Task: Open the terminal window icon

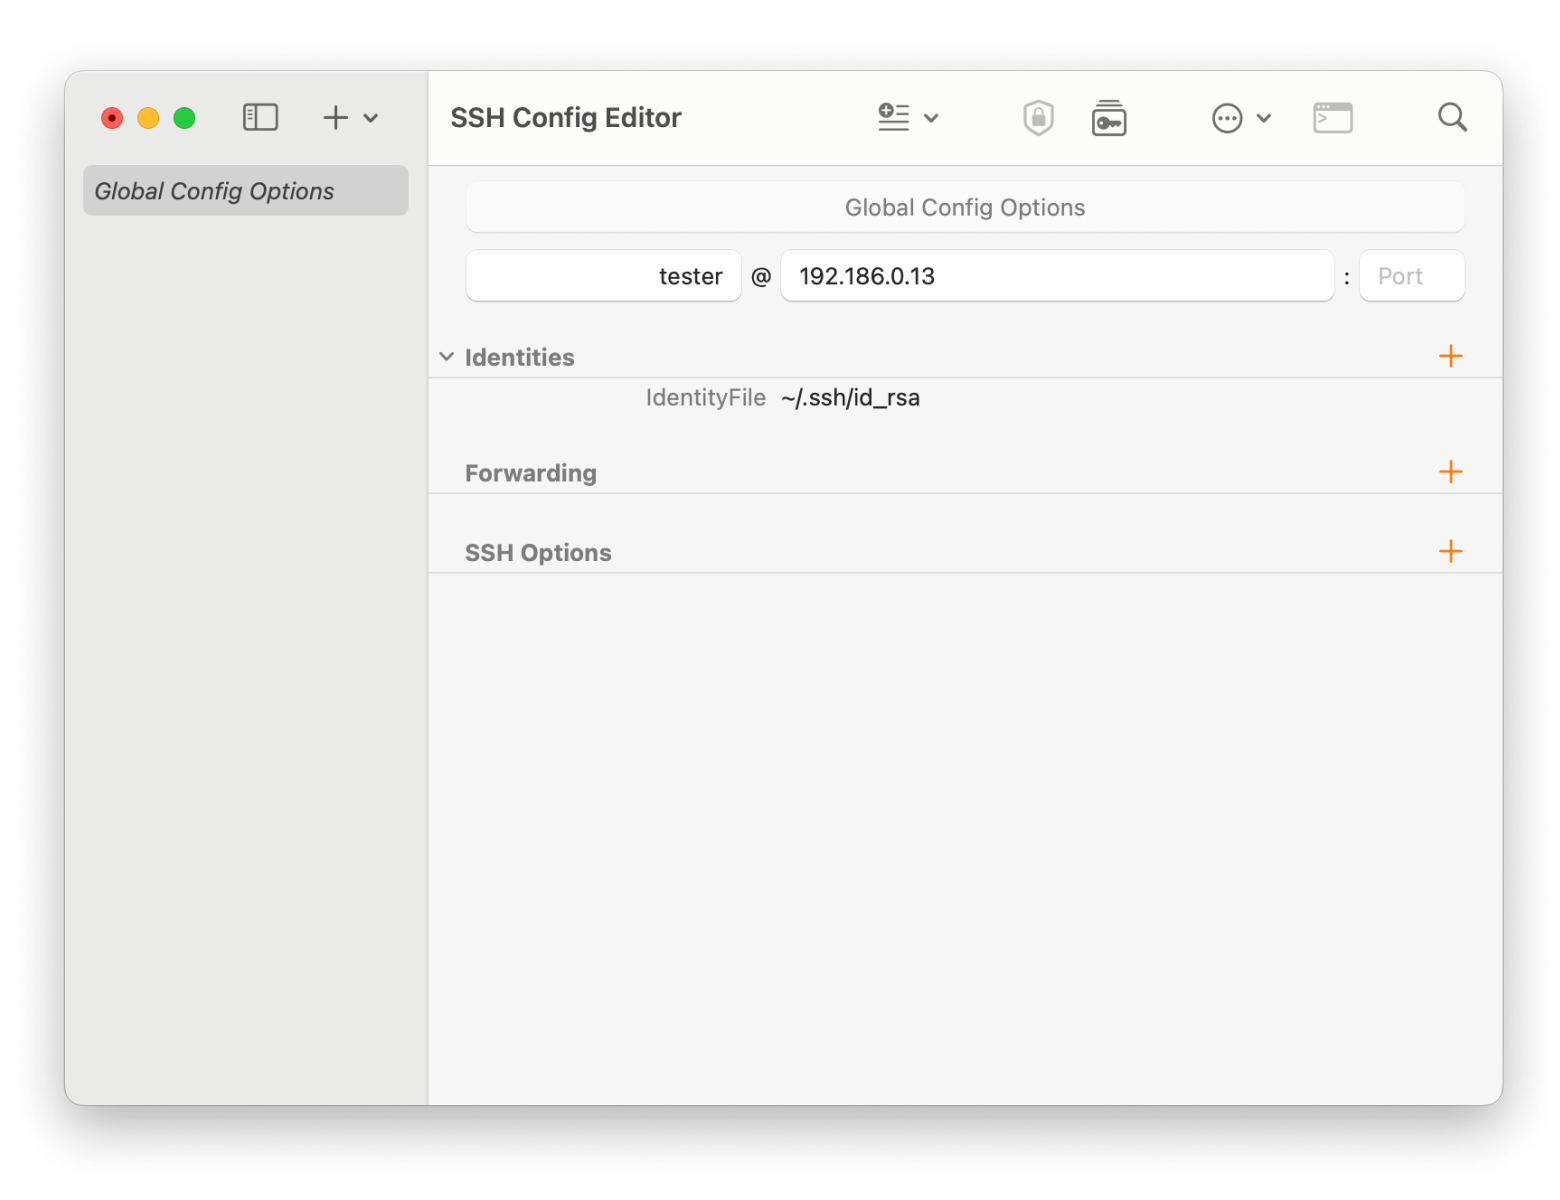Action: [x=1332, y=118]
